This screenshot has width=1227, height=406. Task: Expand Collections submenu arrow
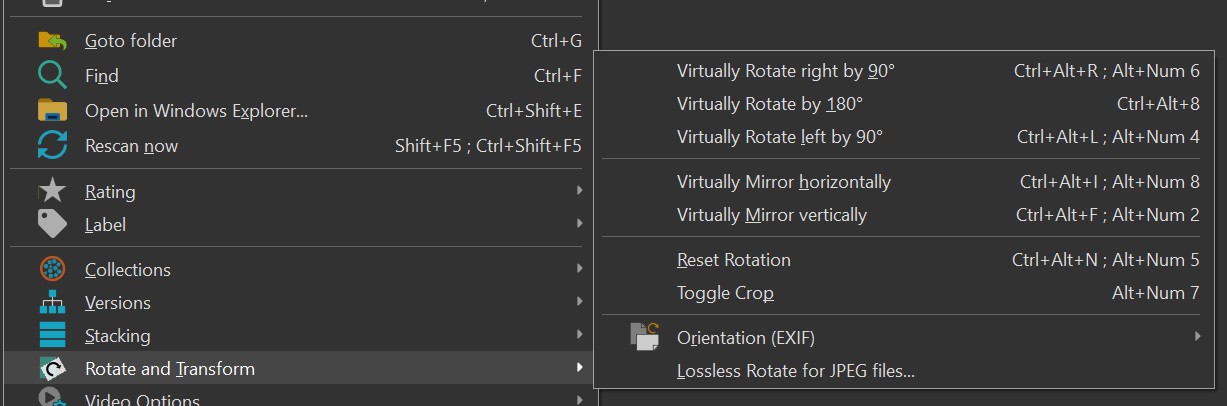[x=580, y=269]
